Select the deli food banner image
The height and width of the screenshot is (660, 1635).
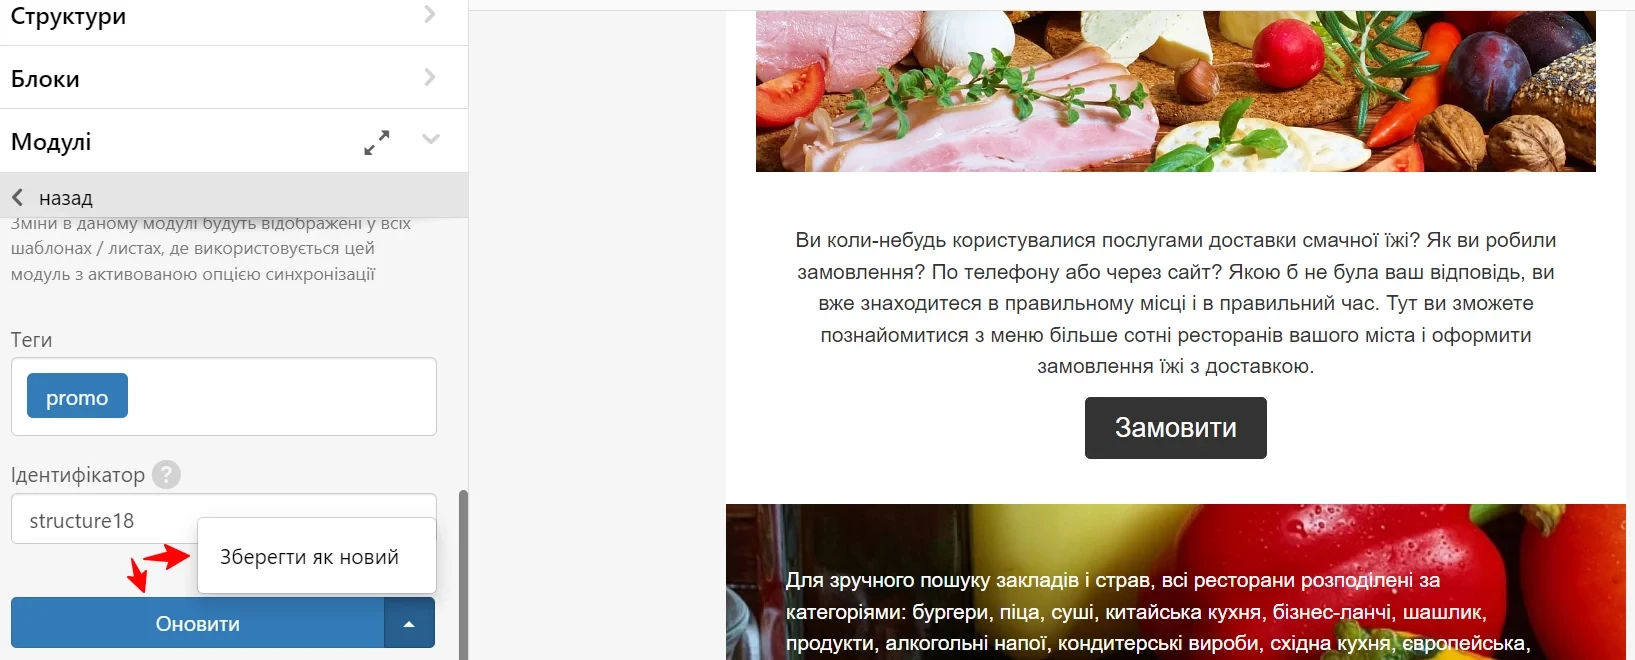pos(1175,91)
